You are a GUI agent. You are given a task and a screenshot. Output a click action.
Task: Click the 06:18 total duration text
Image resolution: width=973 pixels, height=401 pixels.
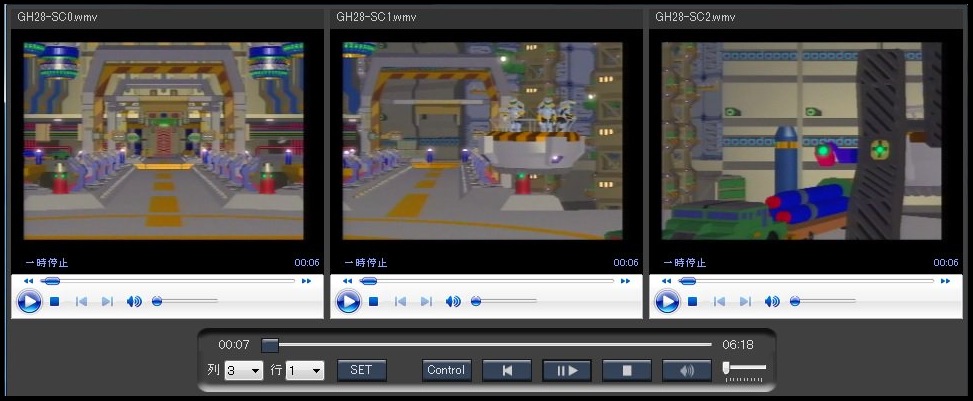[x=738, y=345]
